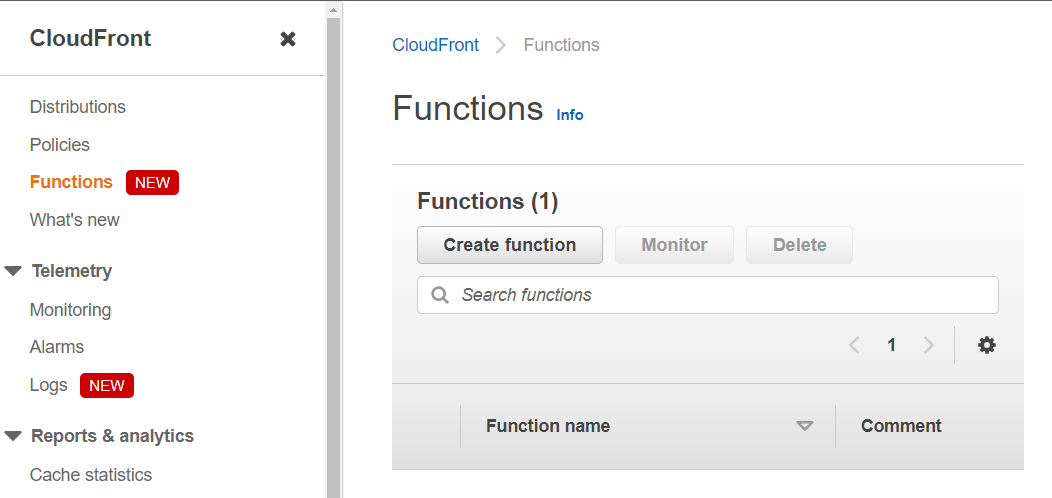
Task: Select page number 1
Action: [891, 345]
